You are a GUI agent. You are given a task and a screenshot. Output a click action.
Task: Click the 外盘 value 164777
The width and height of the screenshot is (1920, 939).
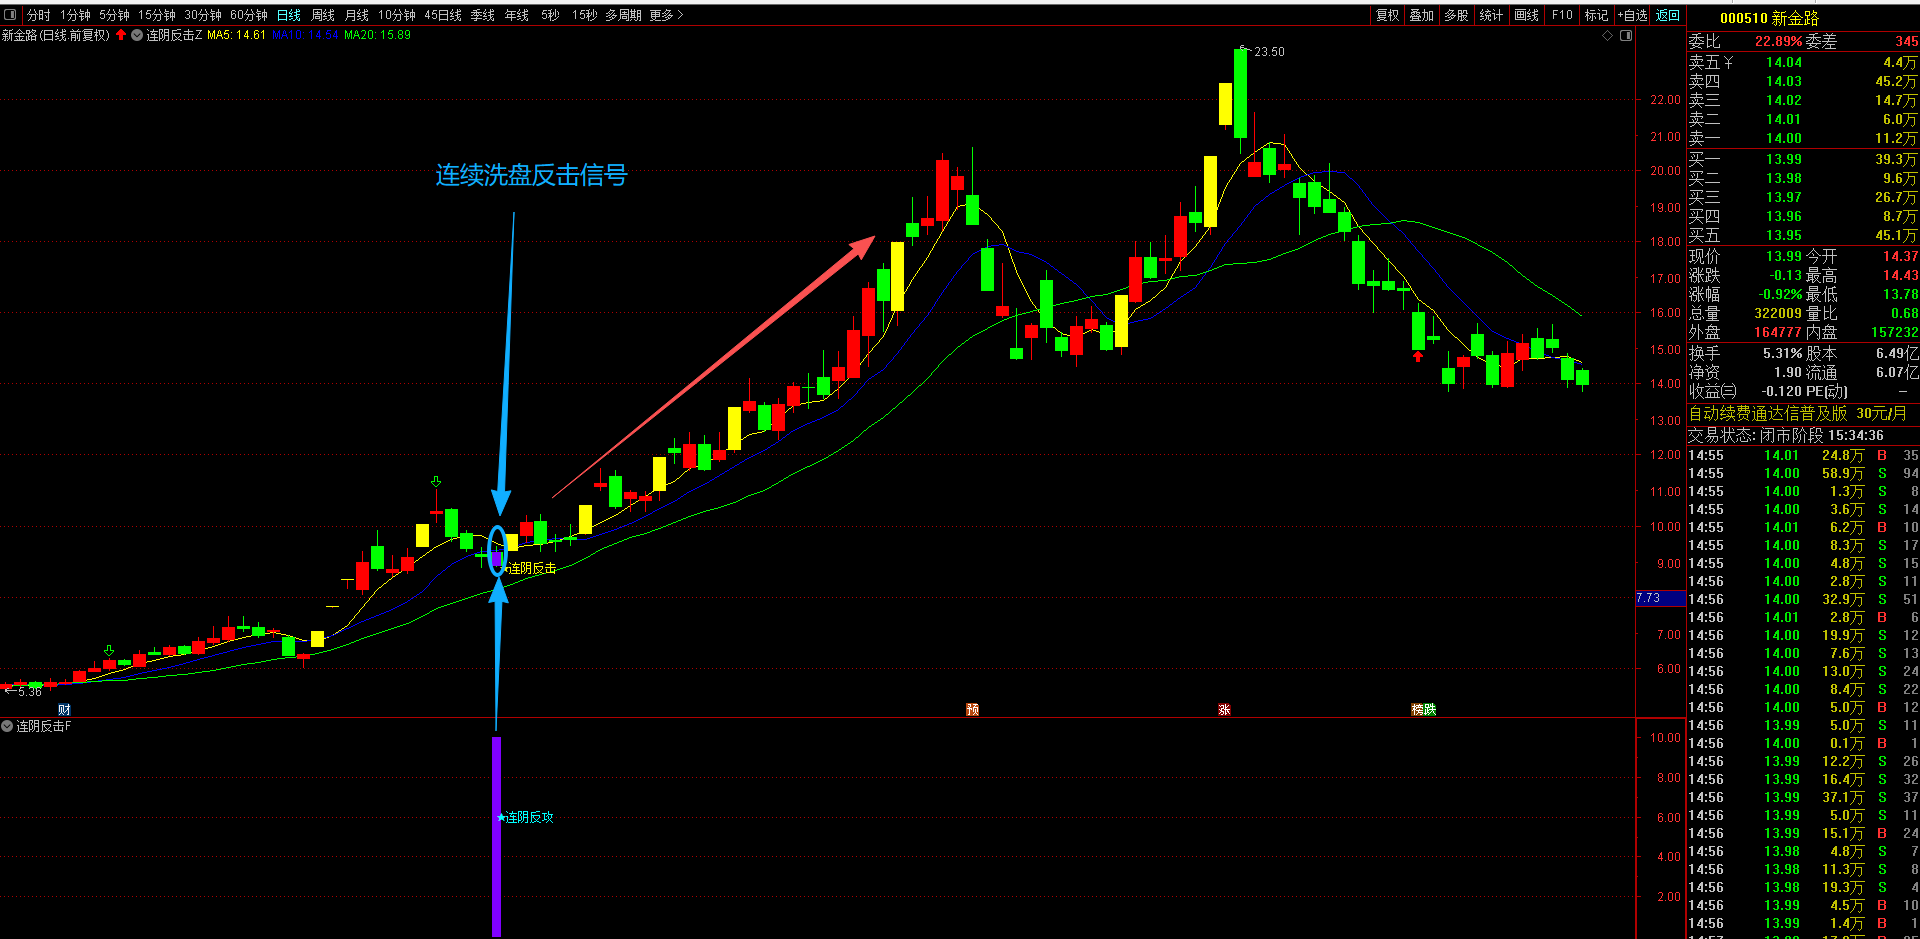pos(1778,332)
